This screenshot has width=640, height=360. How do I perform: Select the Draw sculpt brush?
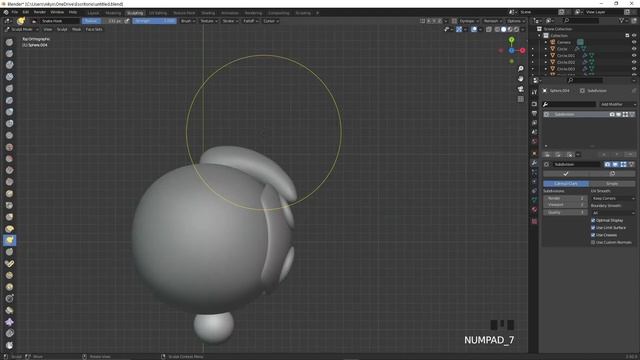coord(9,42)
